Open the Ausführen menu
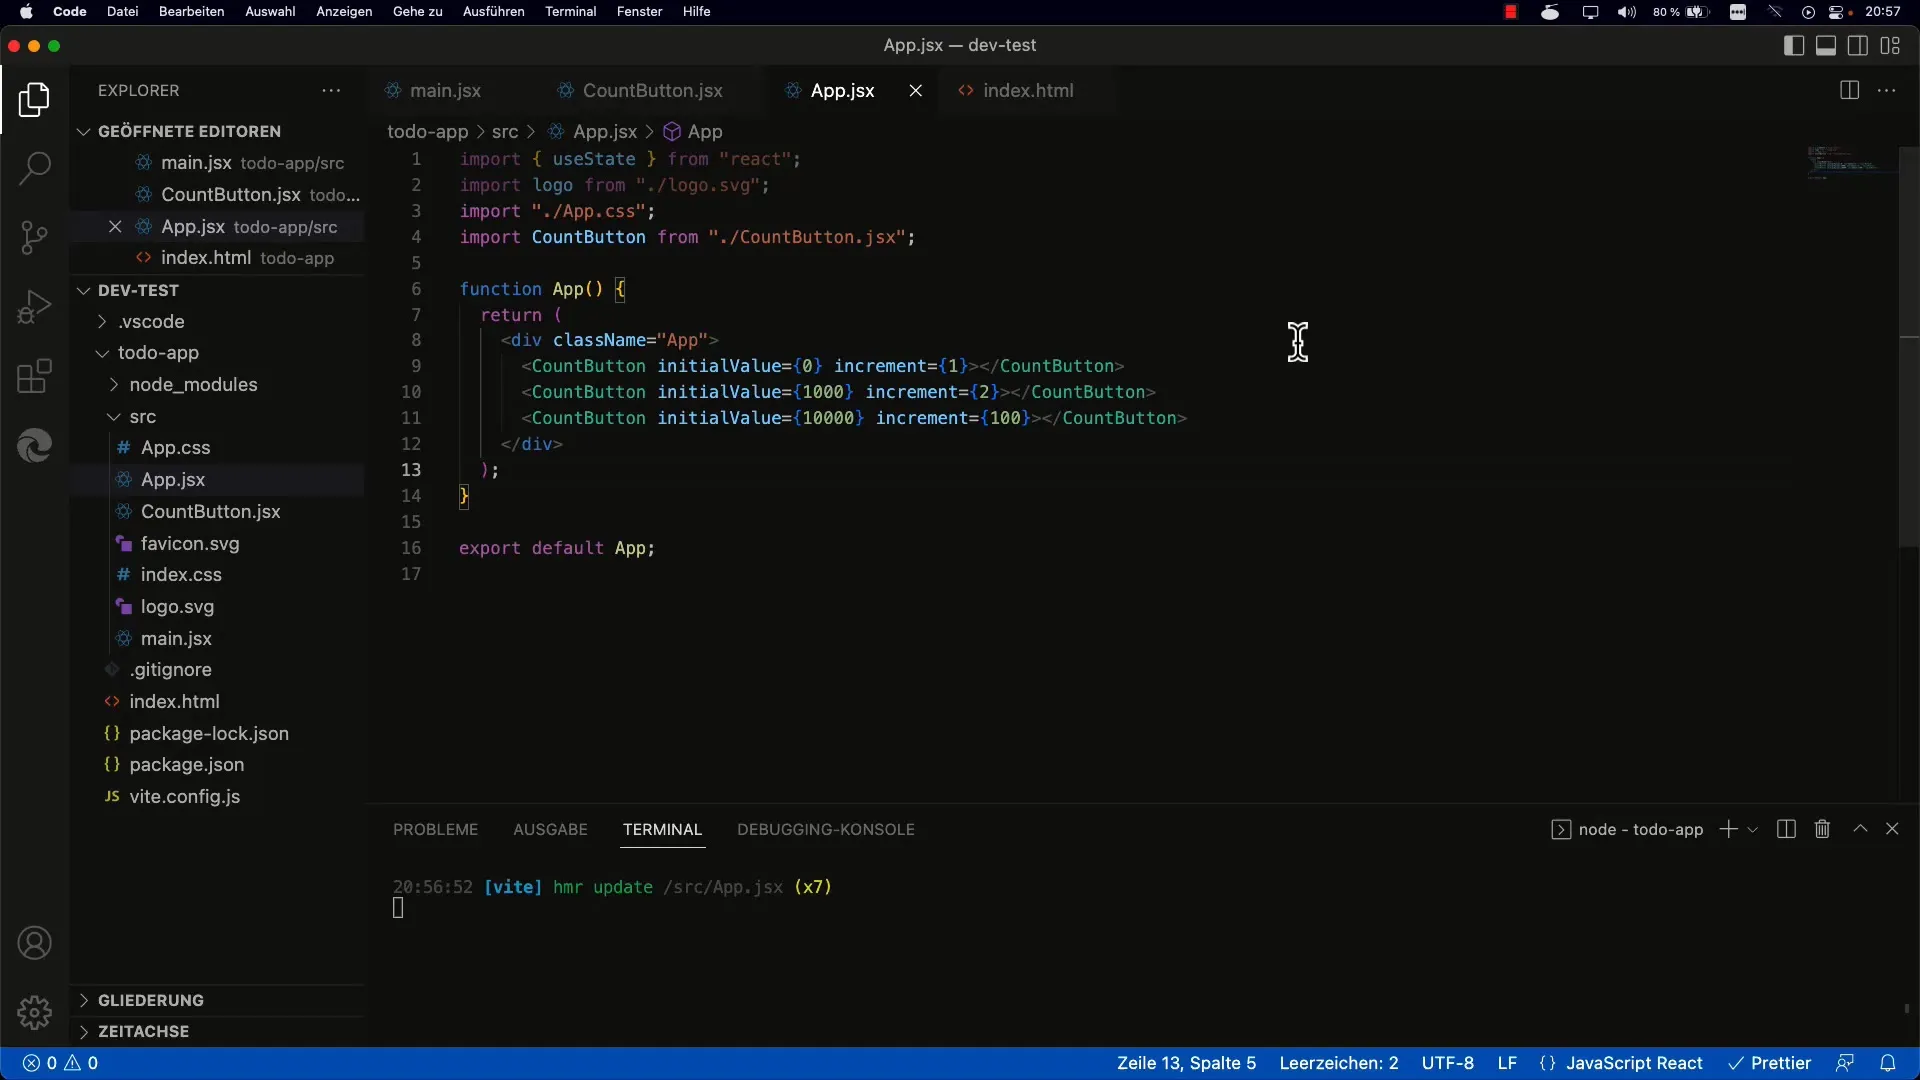 (493, 12)
